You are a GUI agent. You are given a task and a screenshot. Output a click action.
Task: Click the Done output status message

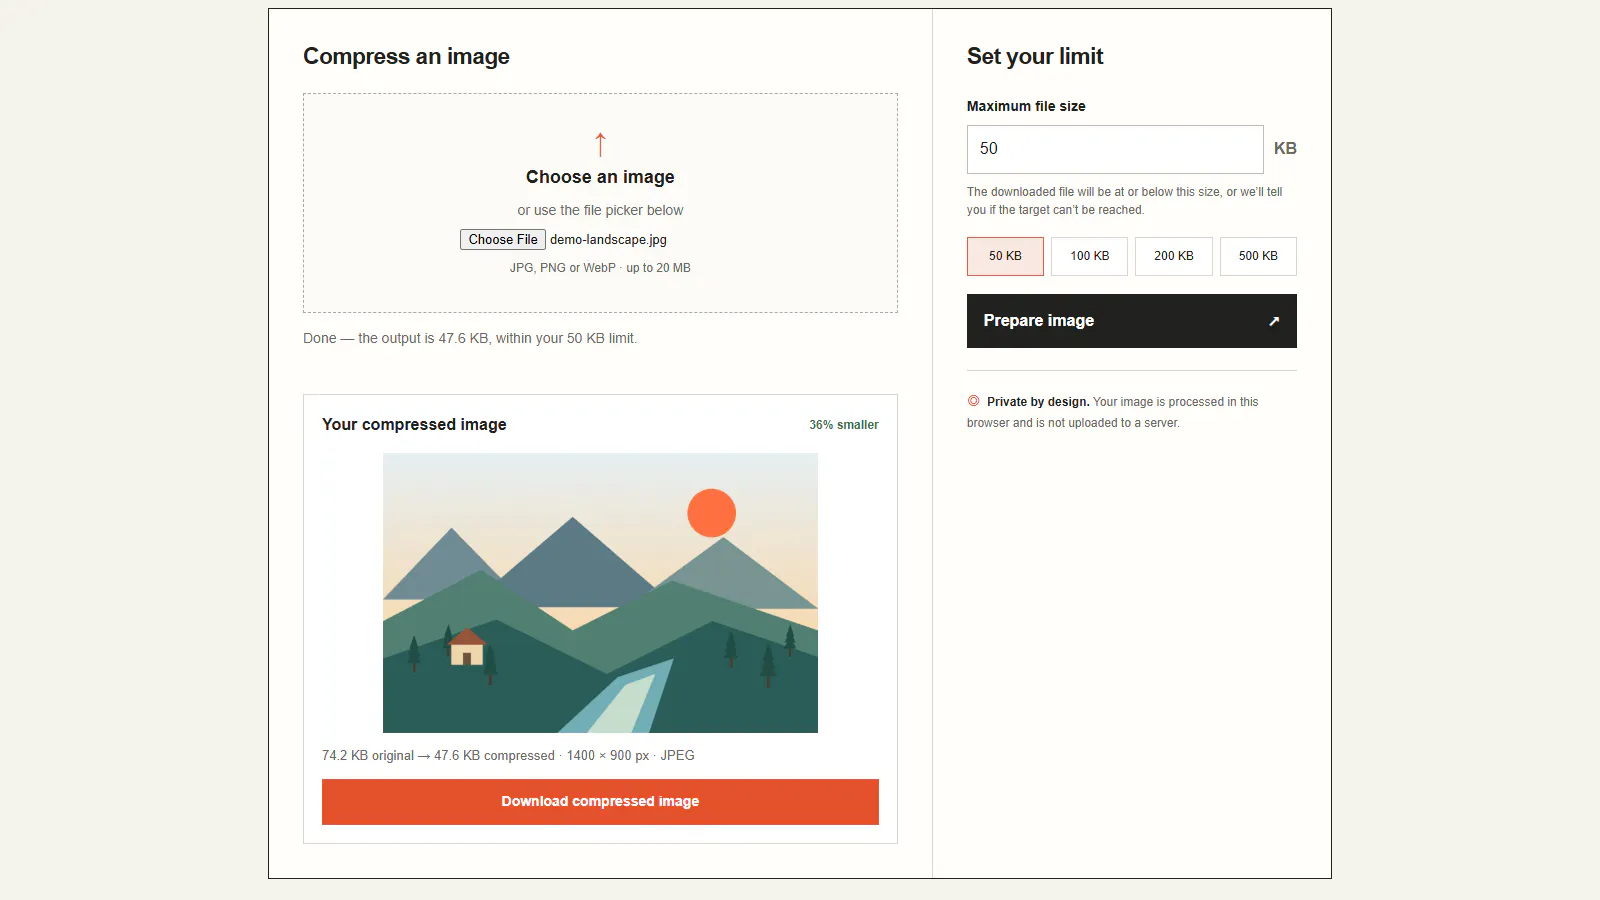pos(470,338)
